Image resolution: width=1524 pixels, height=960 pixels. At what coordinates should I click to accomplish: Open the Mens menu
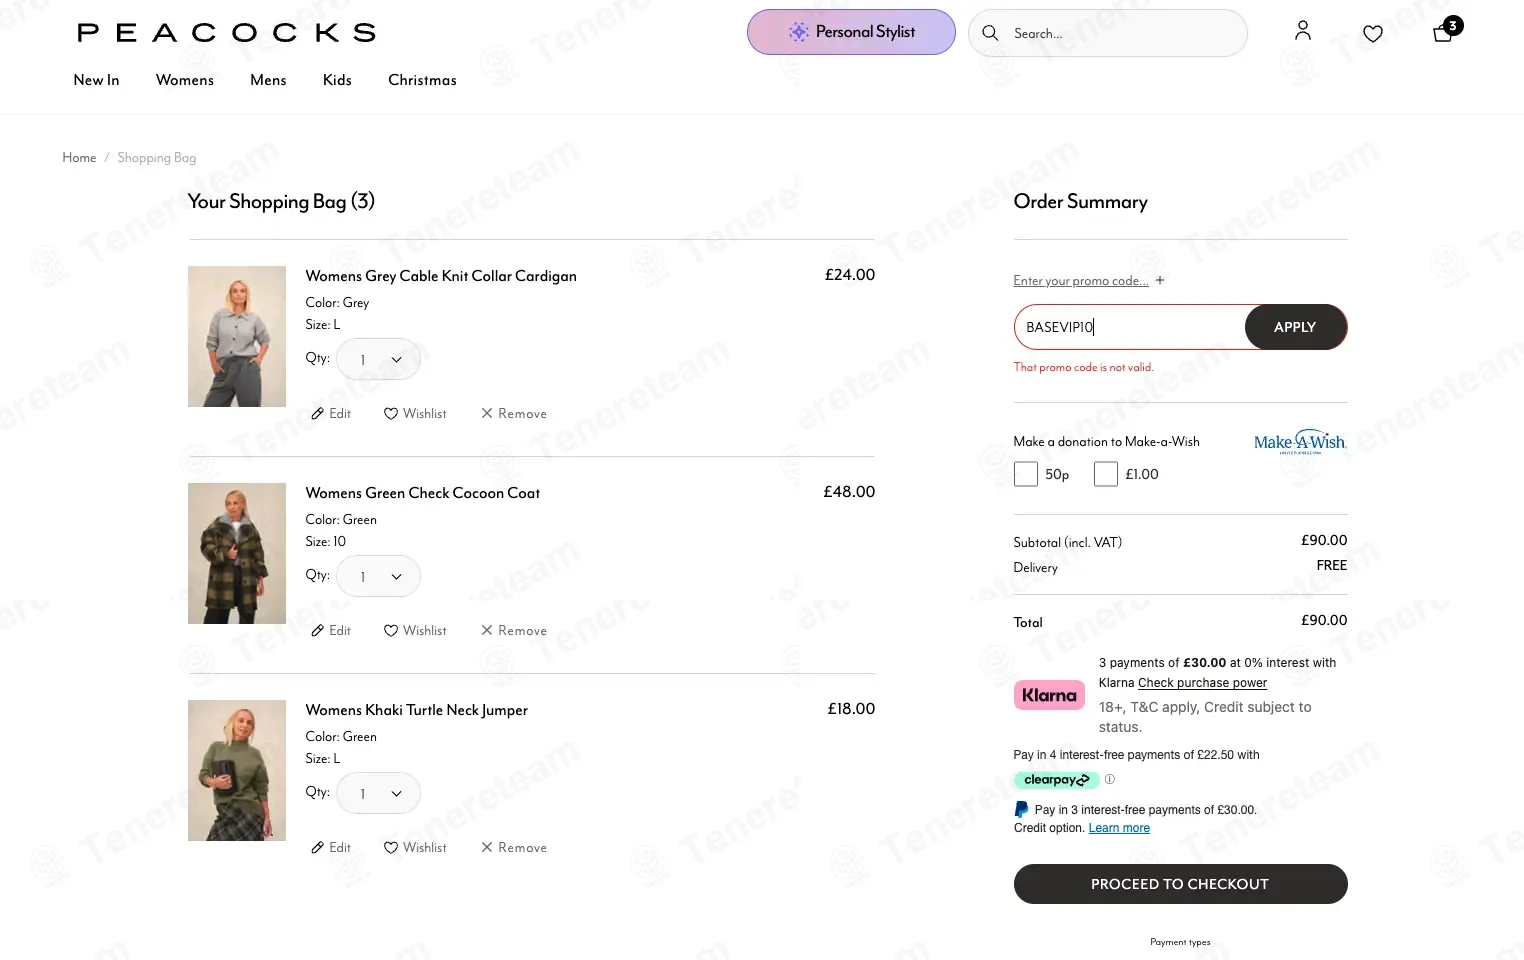pyautogui.click(x=268, y=80)
